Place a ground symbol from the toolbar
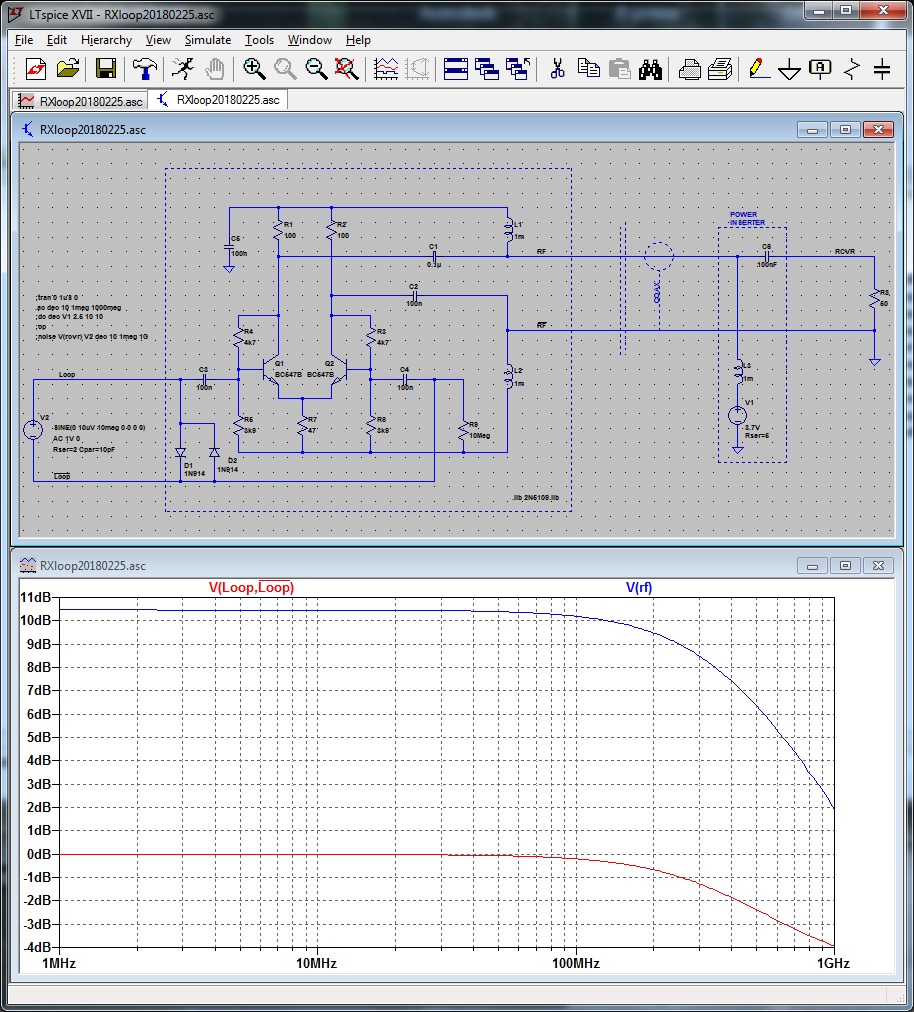This screenshot has height=1012, width=914. (790, 69)
